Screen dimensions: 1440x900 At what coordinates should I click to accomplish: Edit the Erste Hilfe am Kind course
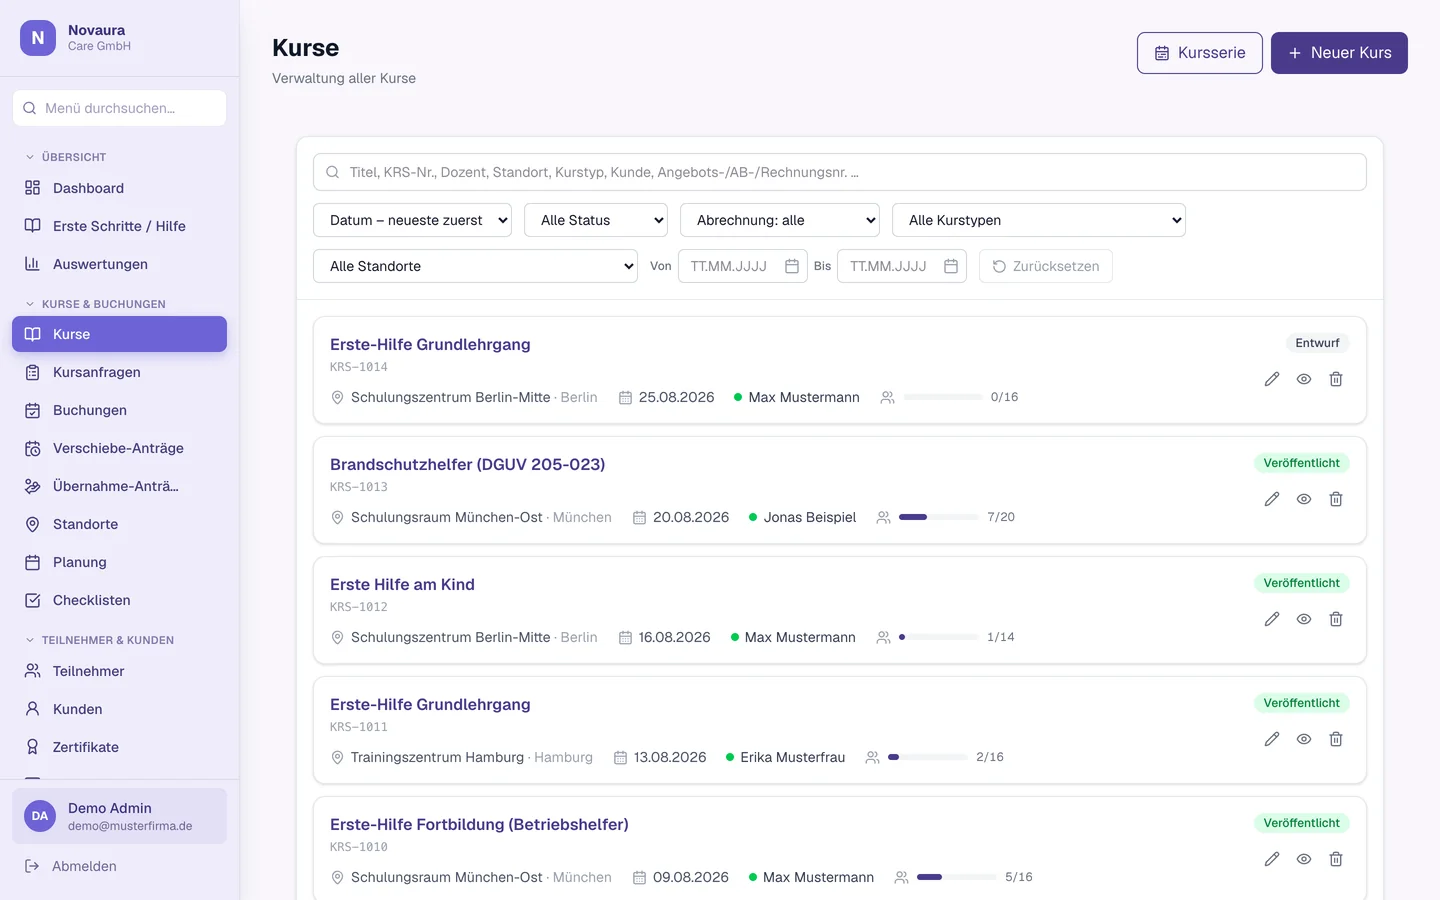click(x=1272, y=619)
